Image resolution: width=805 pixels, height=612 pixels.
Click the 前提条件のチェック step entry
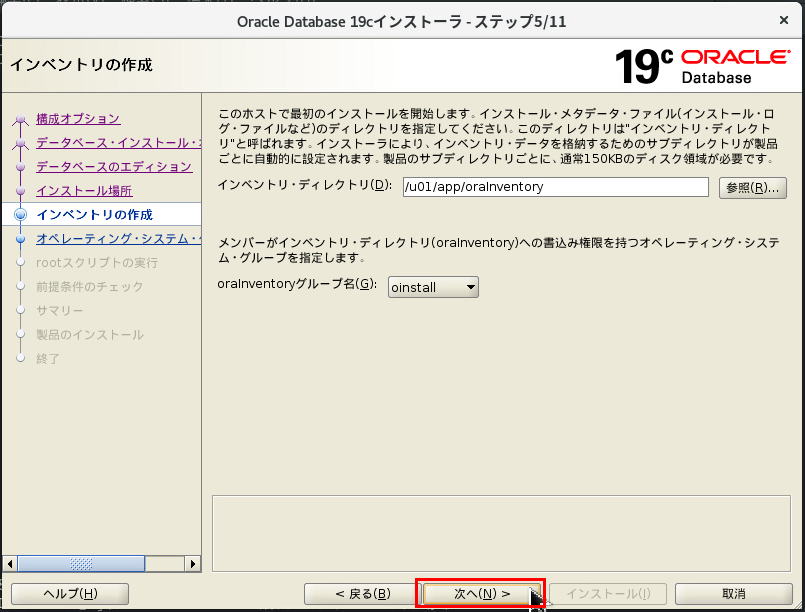[90, 286]
